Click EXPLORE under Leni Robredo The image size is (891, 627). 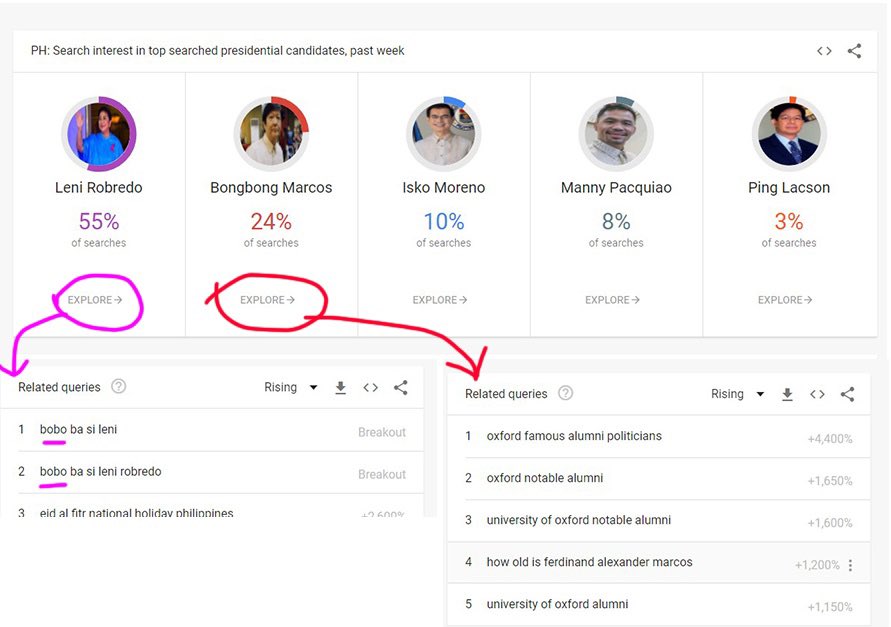click(x=97, y=299)
